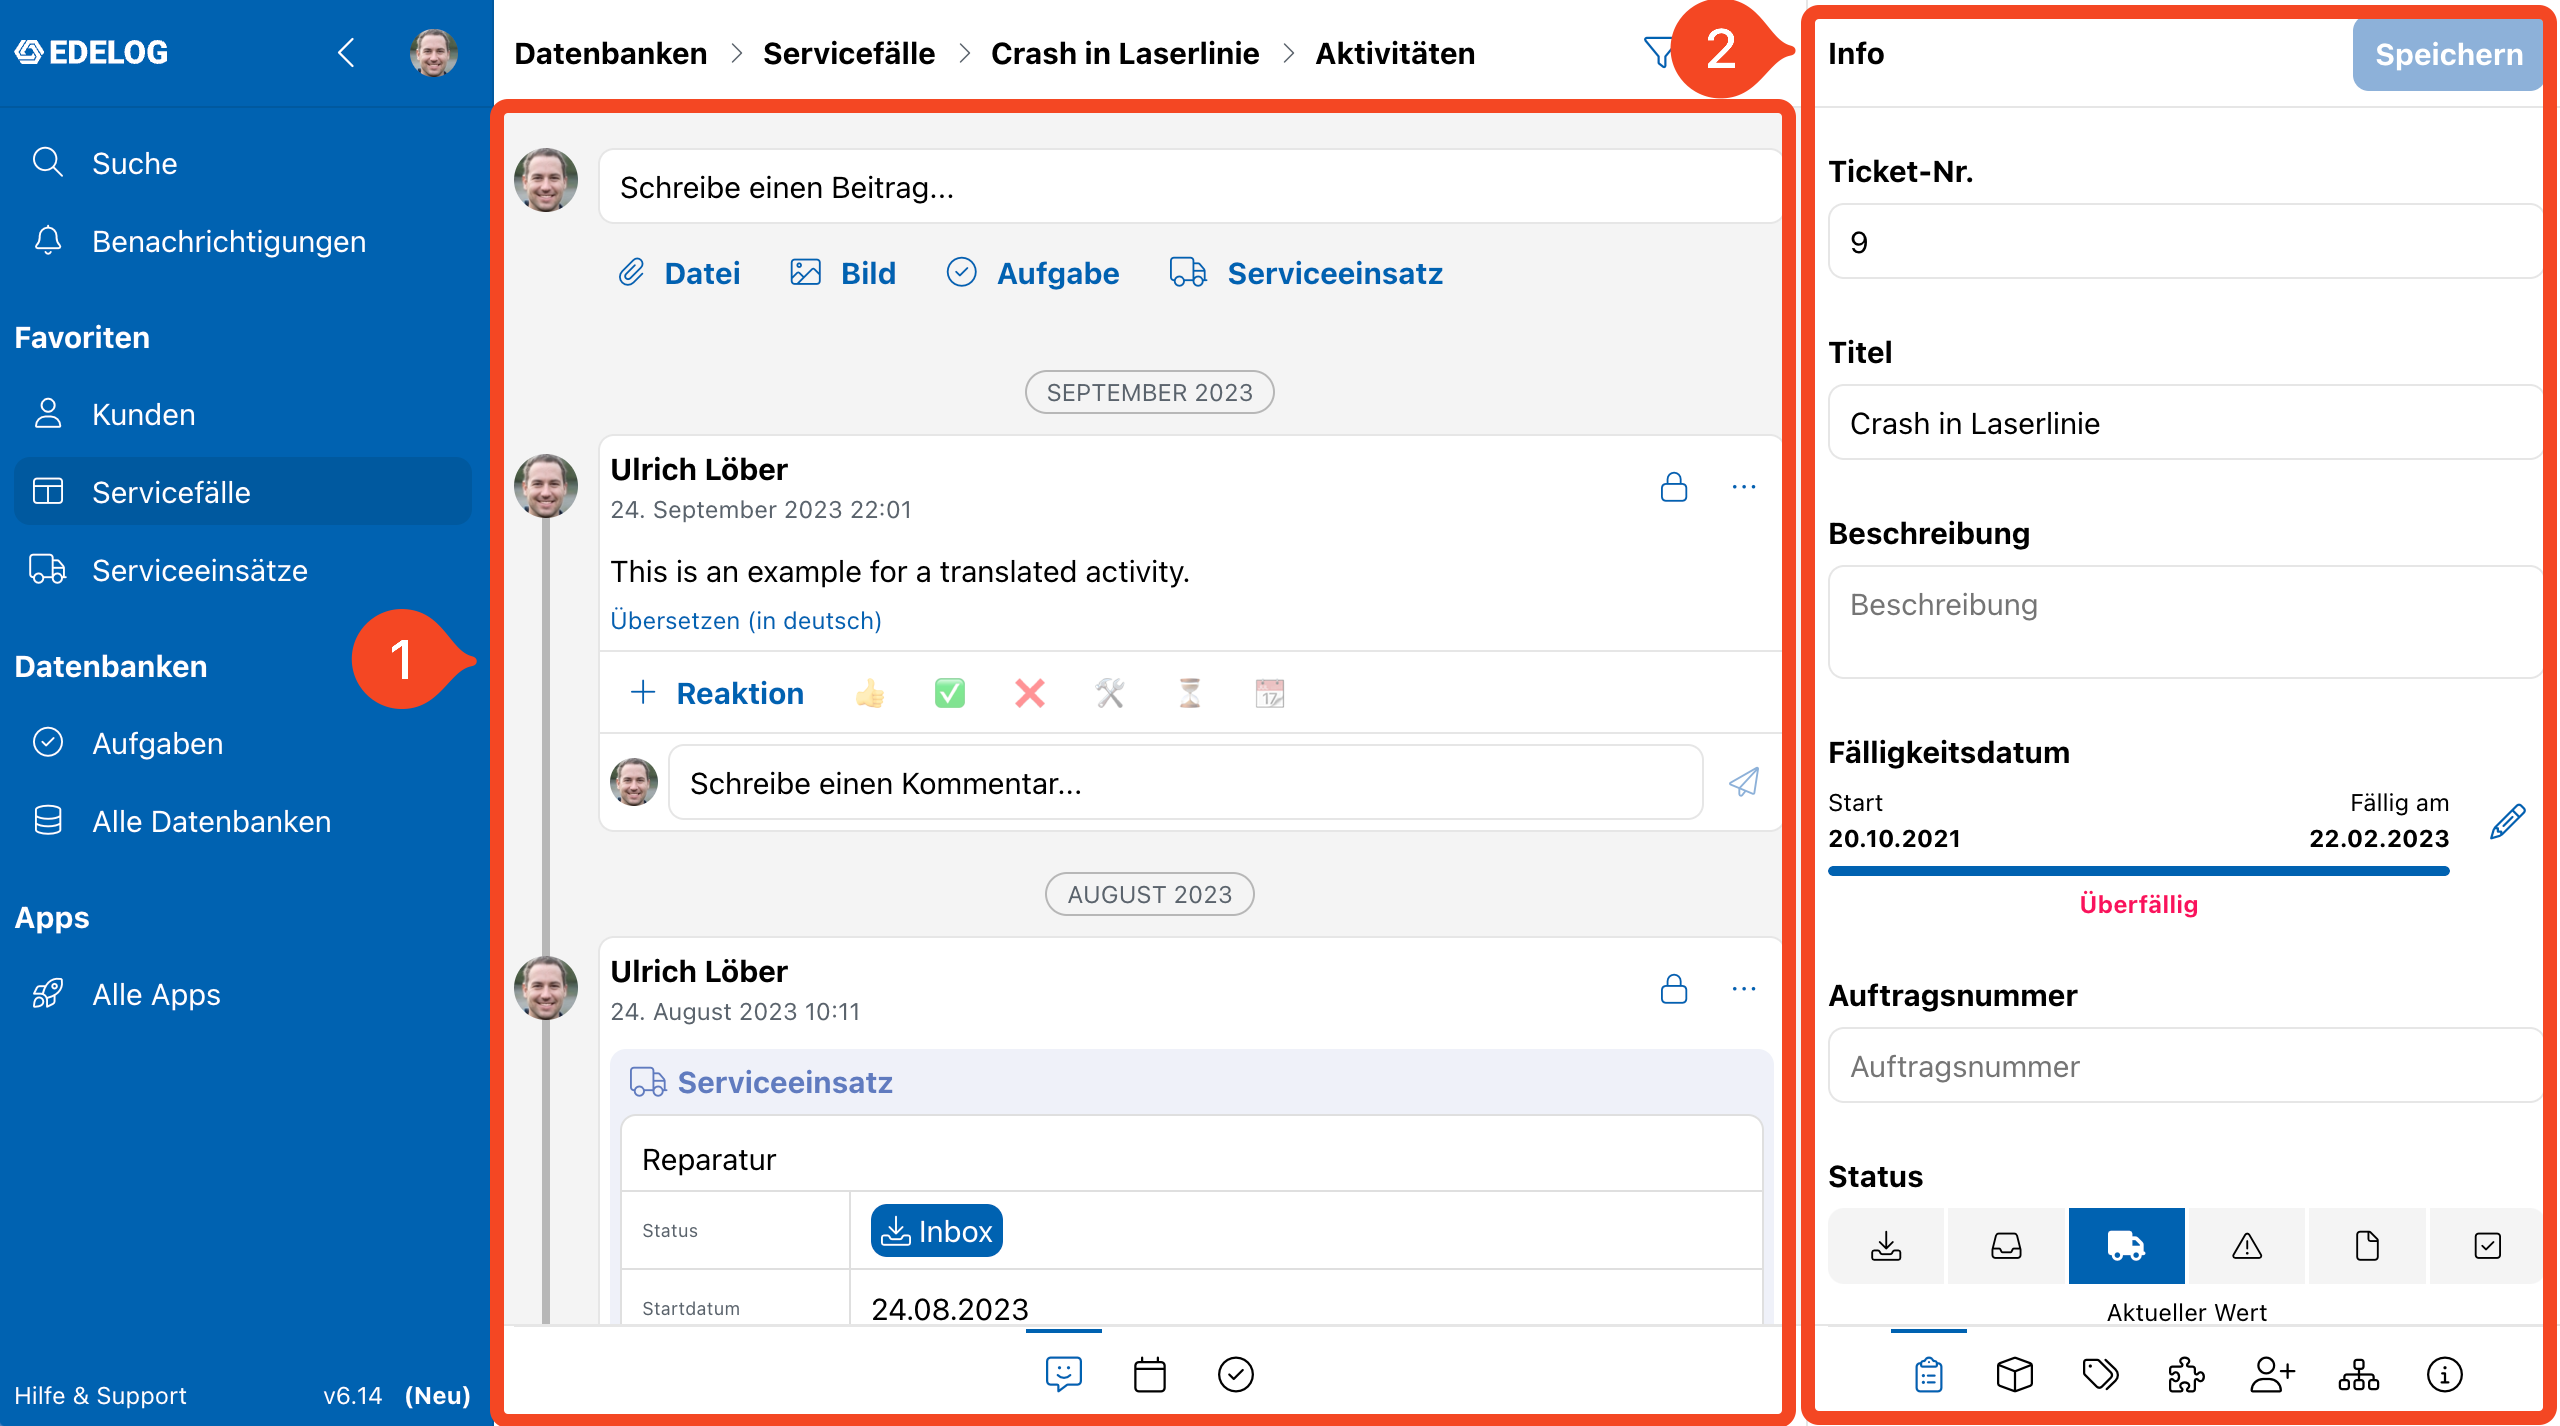2560x1426 pixels.
Task: React with the green checkmark emoji
Action: click(950, 693)
